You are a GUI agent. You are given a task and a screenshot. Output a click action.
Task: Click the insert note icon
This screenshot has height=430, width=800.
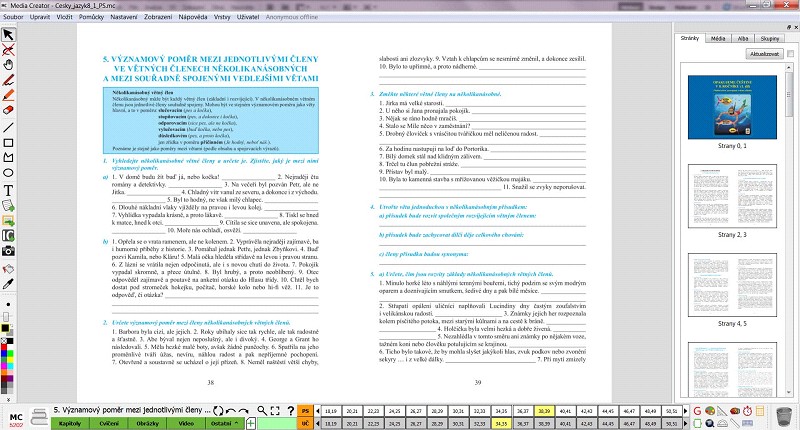point(8,206)
